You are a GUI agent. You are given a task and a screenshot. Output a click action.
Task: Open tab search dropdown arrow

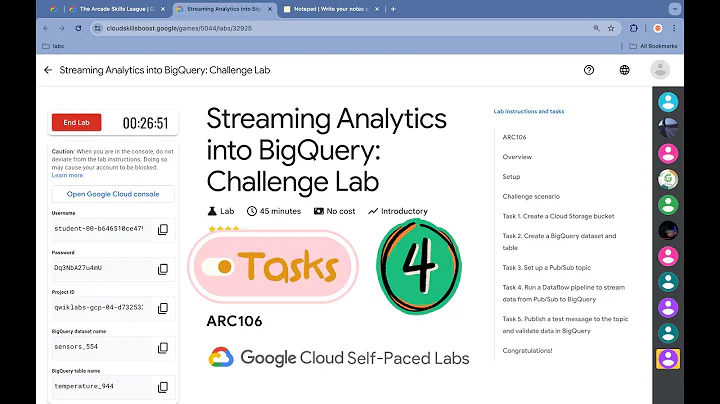[x=675, y=9]
